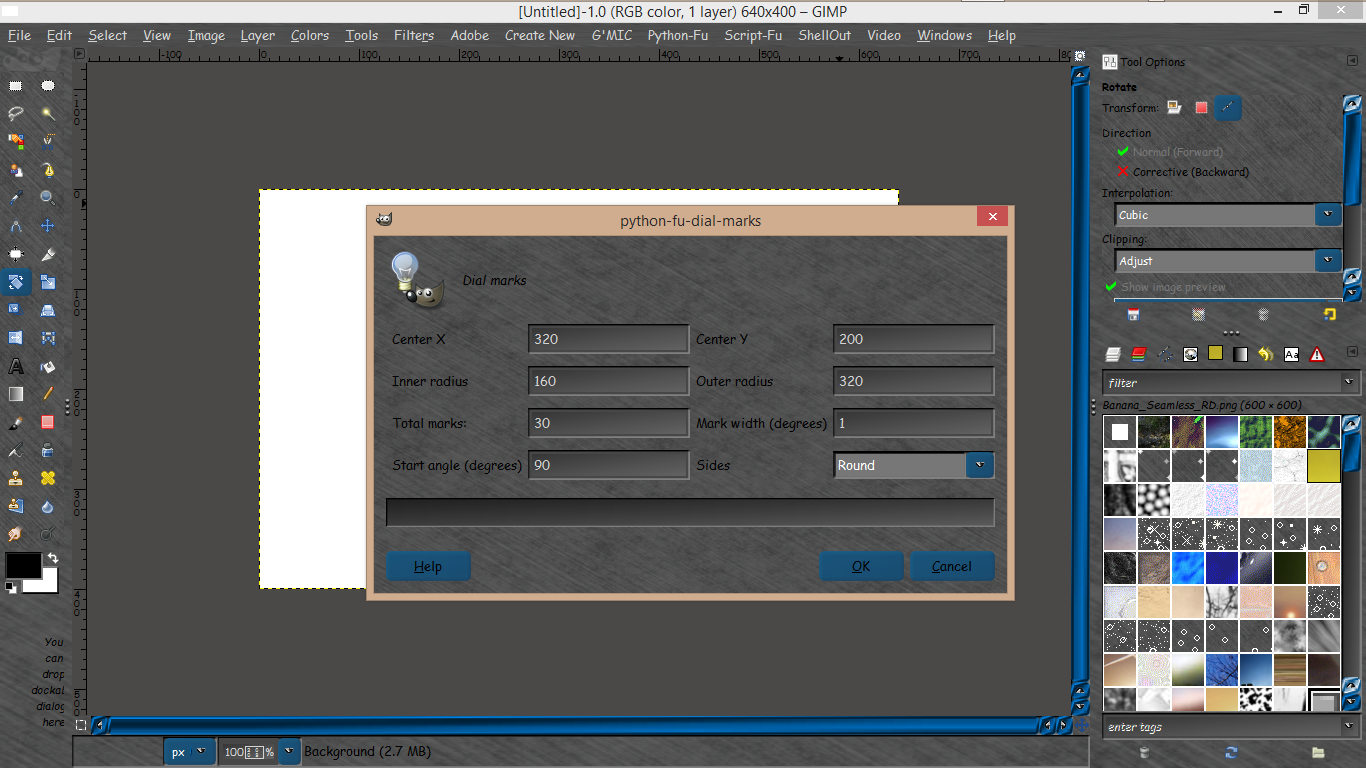Screen dimensions: 1366x768
Task: Swap foreground and background colors
Action: coord(52,558)
